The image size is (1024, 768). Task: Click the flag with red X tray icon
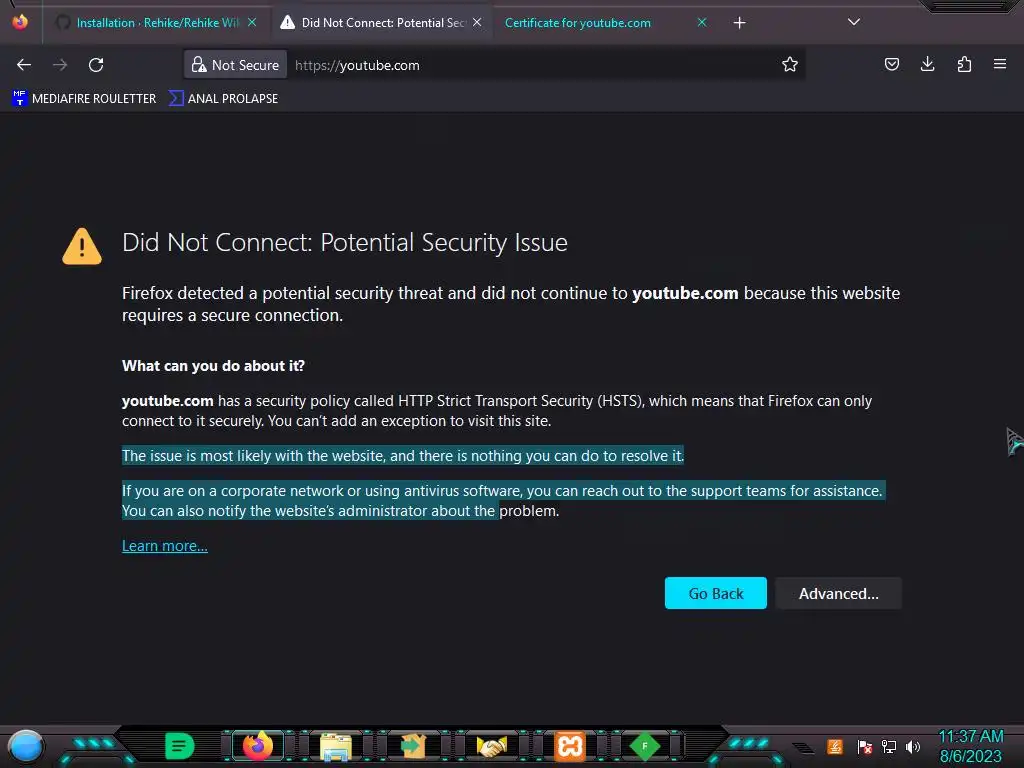tap(865, 746)
